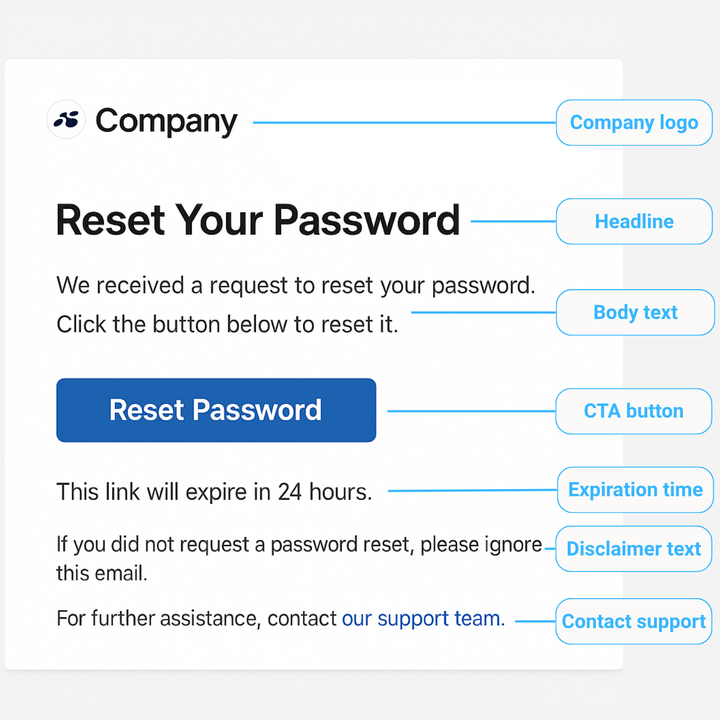
Task: Click the connector line pointing to CTA button label
Action: pyautogui.click(x=470, y=411)
